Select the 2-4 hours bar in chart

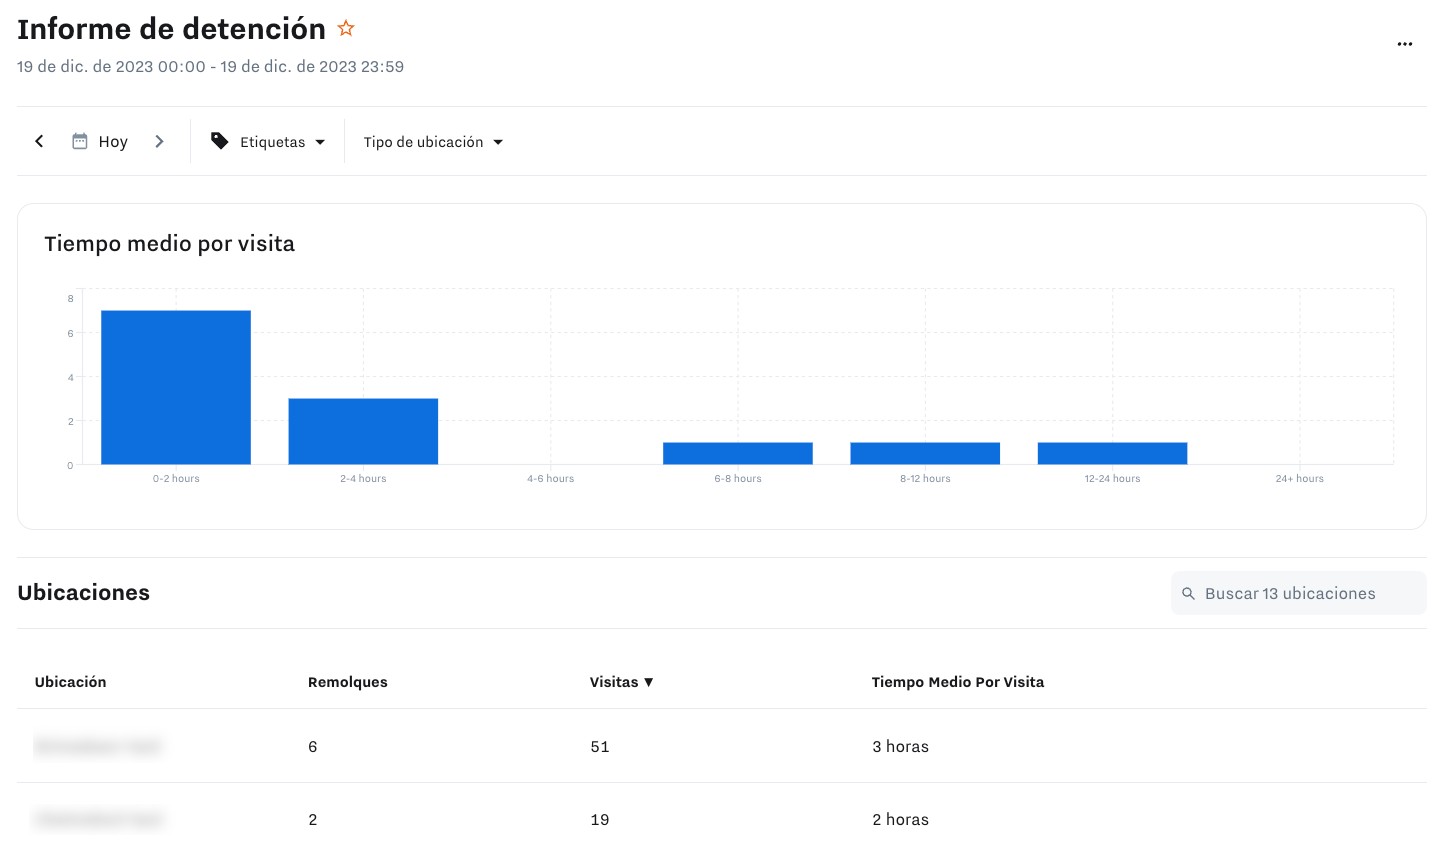pos(363,431)
